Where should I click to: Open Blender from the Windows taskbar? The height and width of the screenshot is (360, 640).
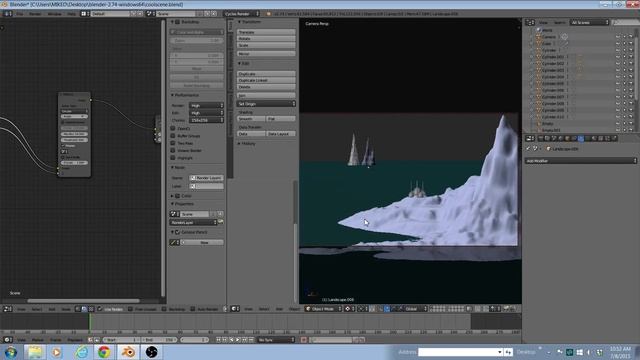pos(128,352)
